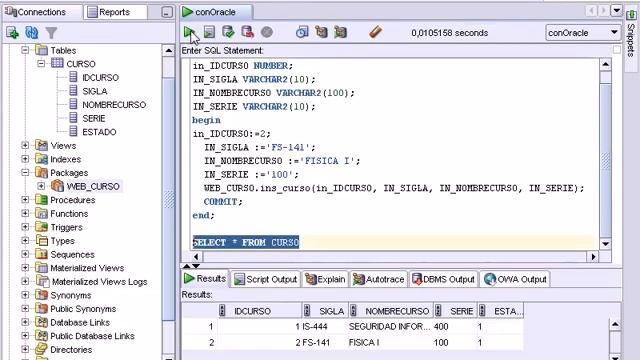Select the Materialized Views Logs node
640x360 pixels.
99,282
